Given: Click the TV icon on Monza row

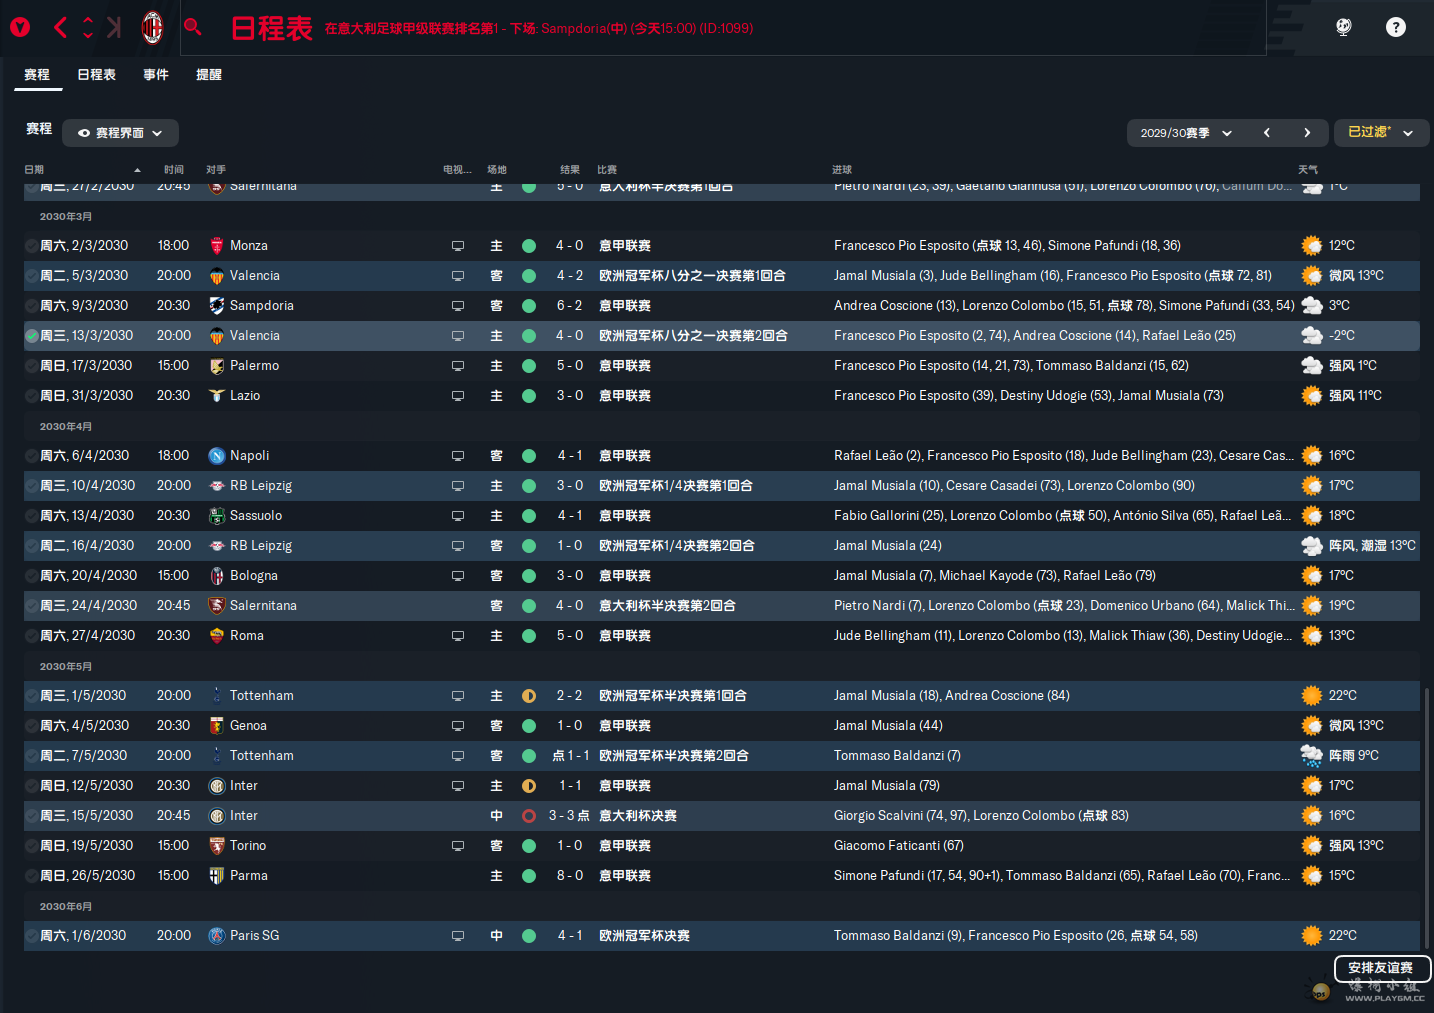Looking at the screenshot, I should click(x=458, y=246).
